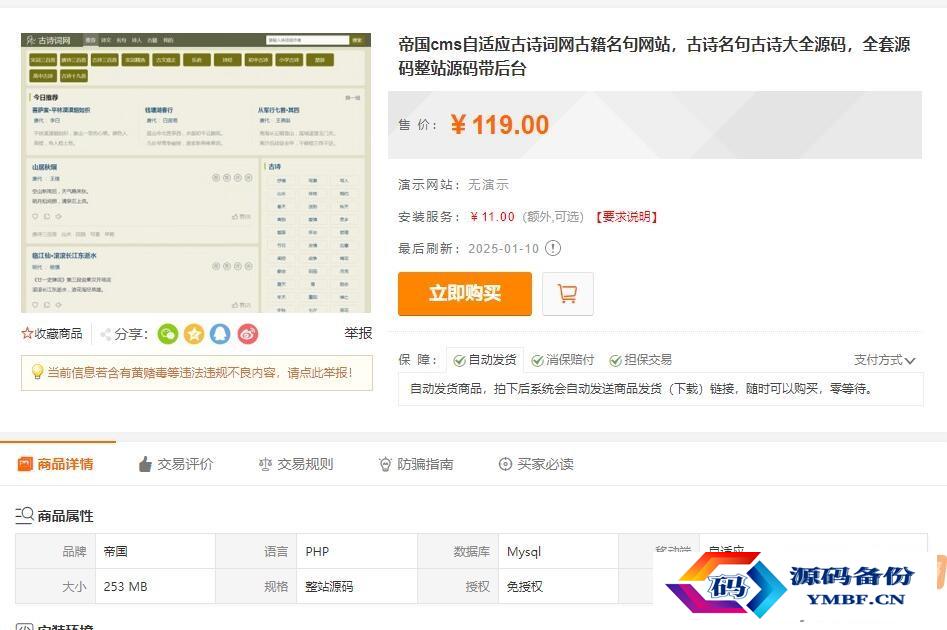
Task: Click the 举报 report link
Action: pos(358,333)
